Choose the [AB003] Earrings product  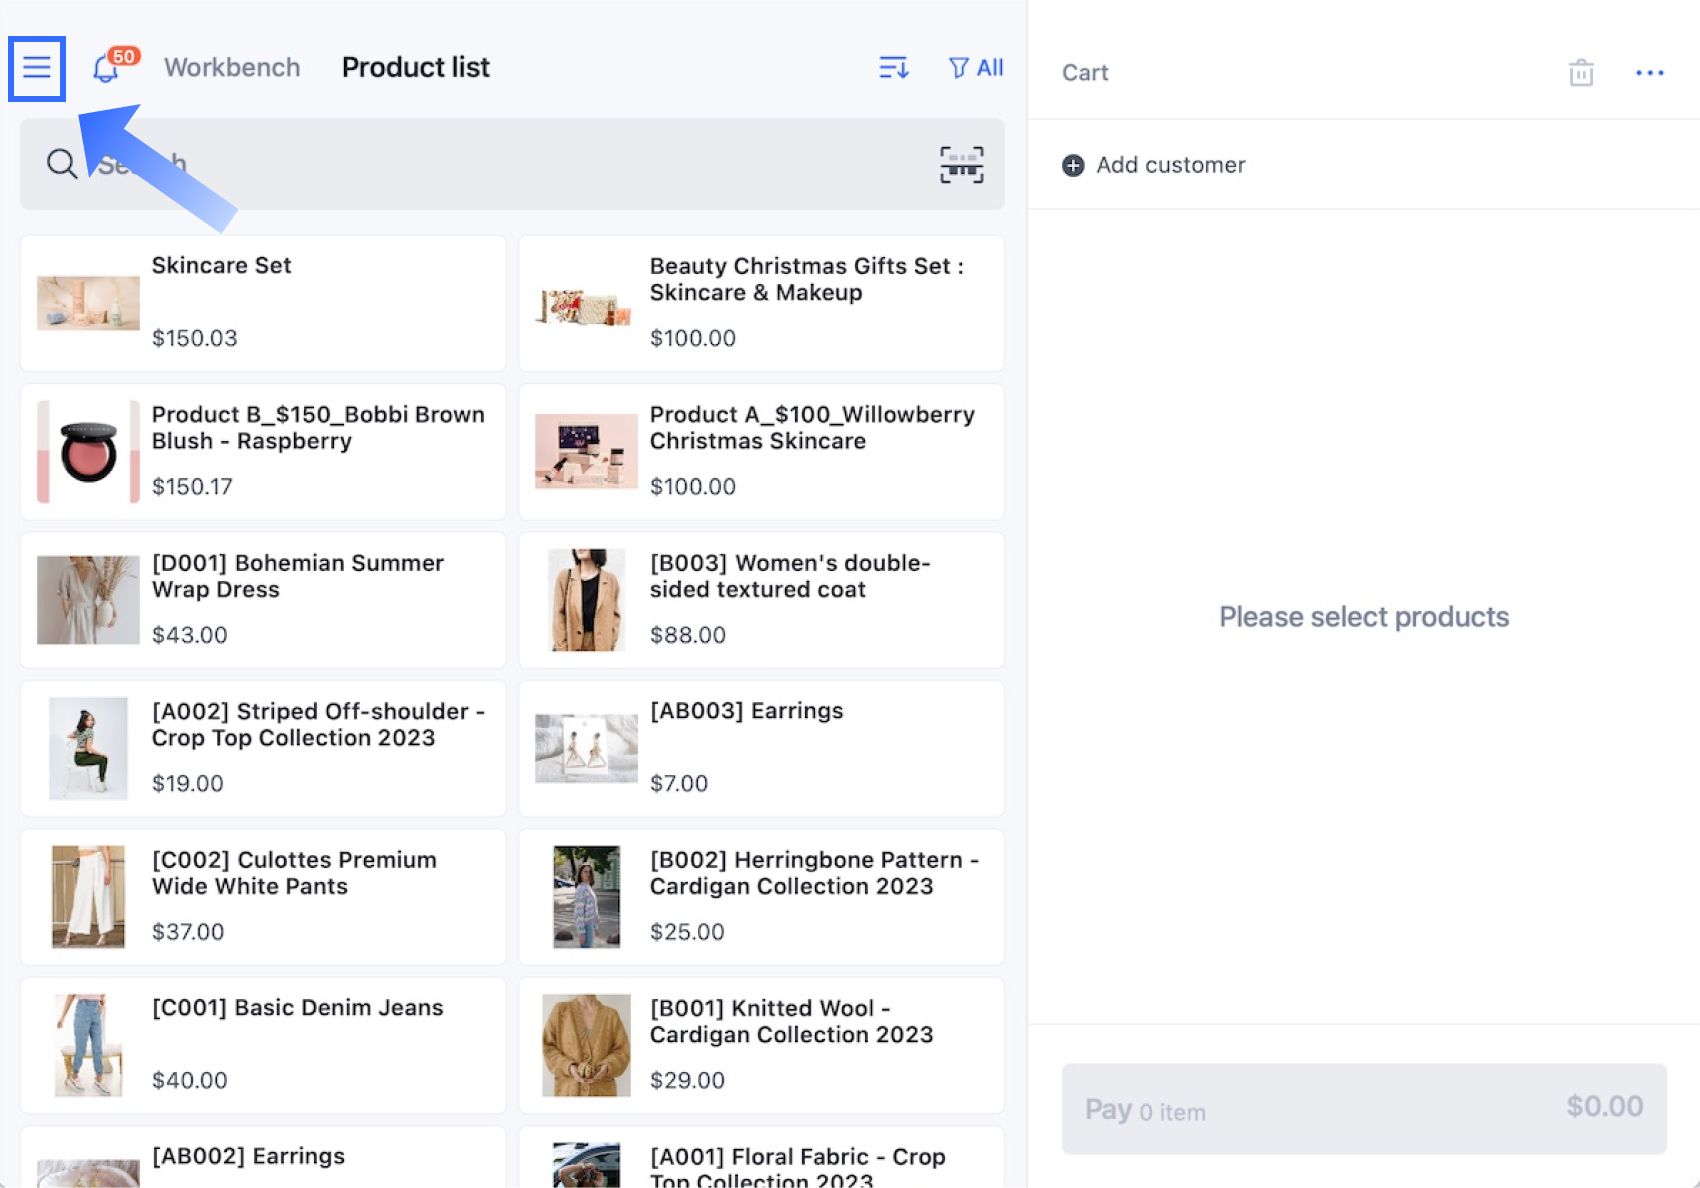[761, 748]
